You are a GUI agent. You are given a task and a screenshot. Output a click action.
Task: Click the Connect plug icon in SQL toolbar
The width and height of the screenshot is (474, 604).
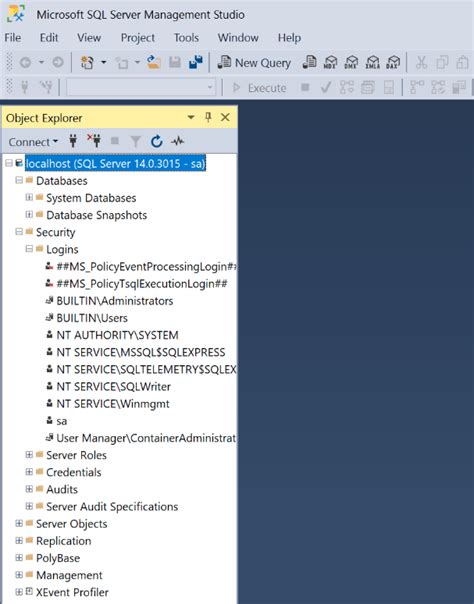[x=25, y=87]
